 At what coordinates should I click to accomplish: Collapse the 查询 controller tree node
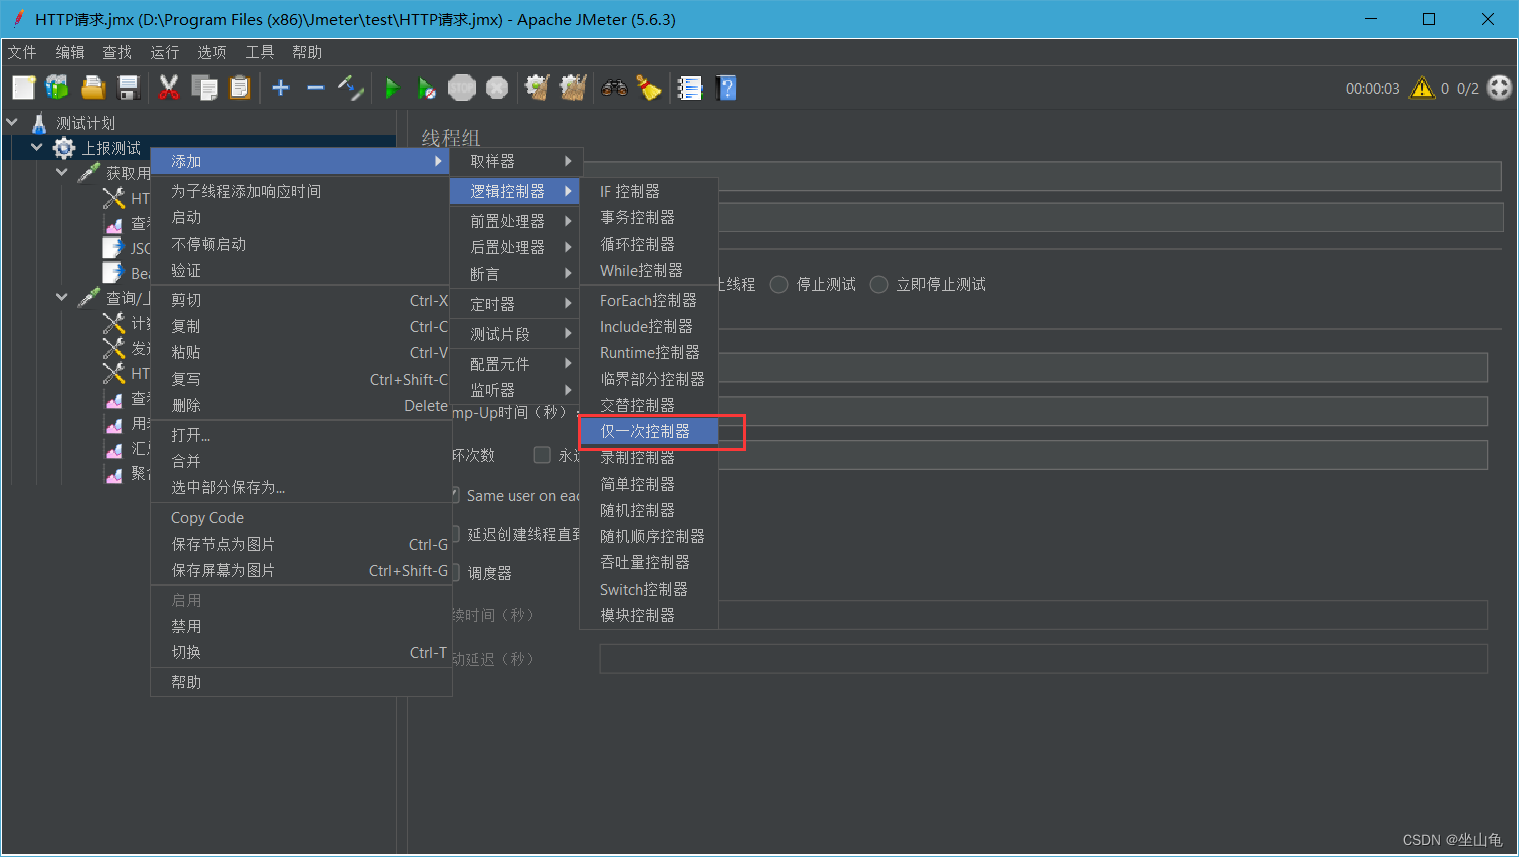62,298
